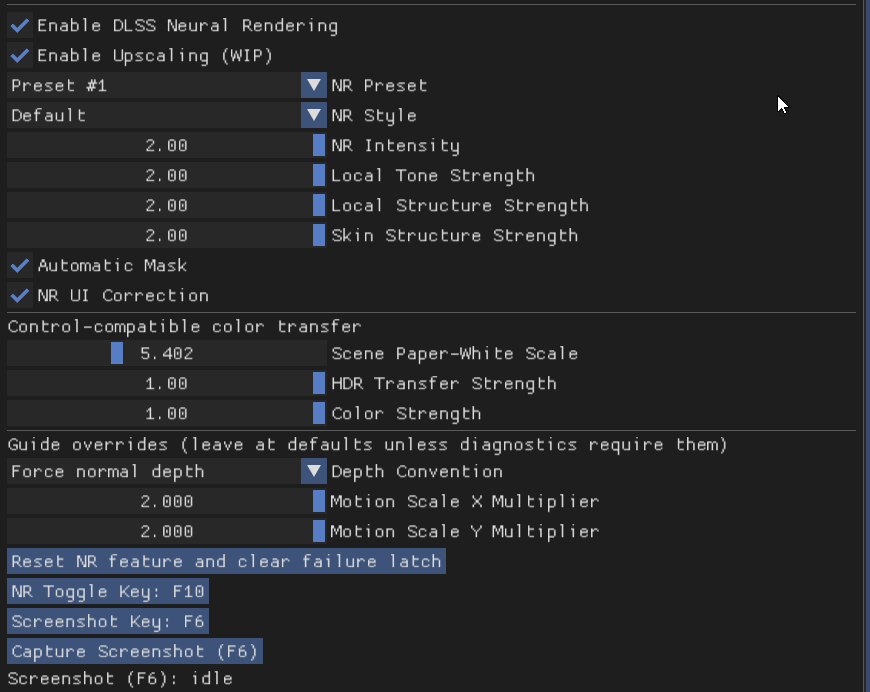Open NR Style dropdown showing Default
The image size is (870, 692).
(166, 115)
